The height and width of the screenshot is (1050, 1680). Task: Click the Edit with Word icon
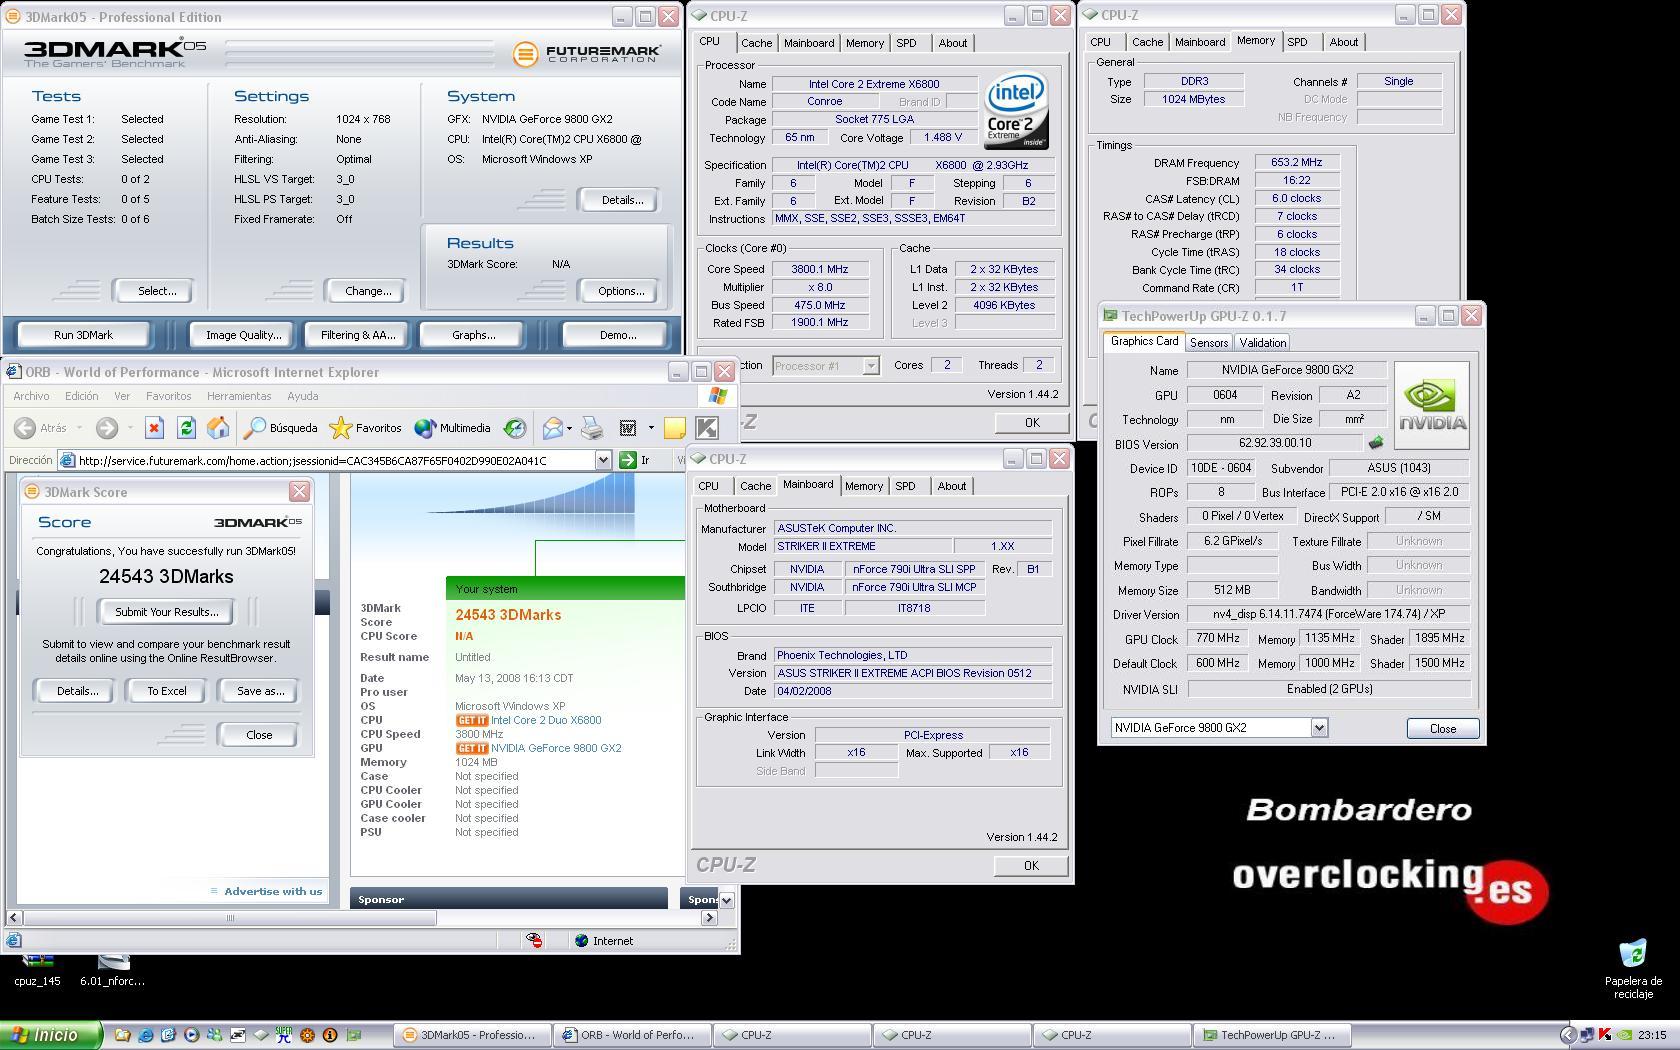coord(628,428)
